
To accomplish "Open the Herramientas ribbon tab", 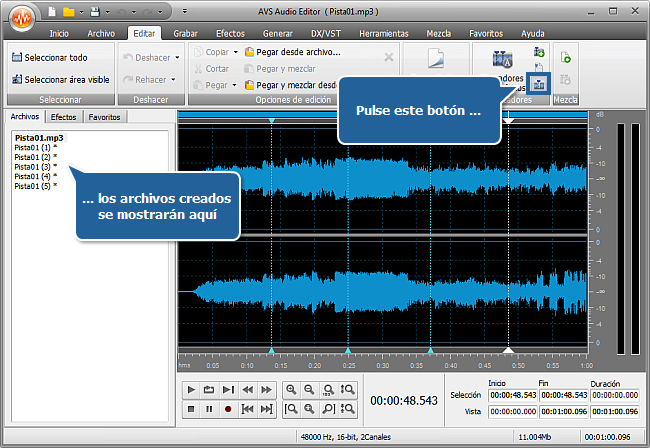I will click(384, 34).
